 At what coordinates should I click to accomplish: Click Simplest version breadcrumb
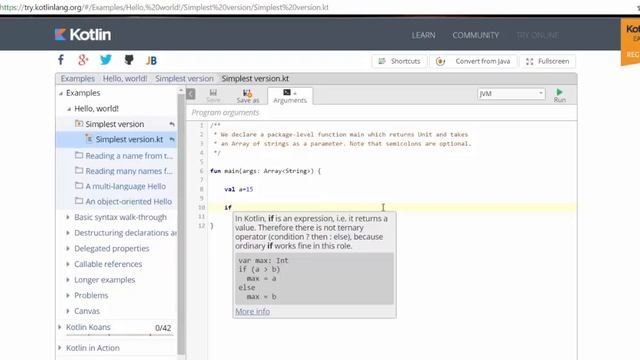(x=184, y=78)
